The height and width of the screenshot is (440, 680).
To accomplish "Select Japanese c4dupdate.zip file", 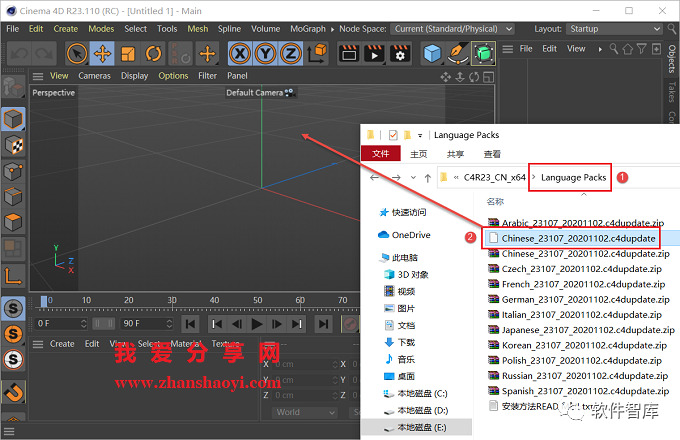I will tap(581, 330).
